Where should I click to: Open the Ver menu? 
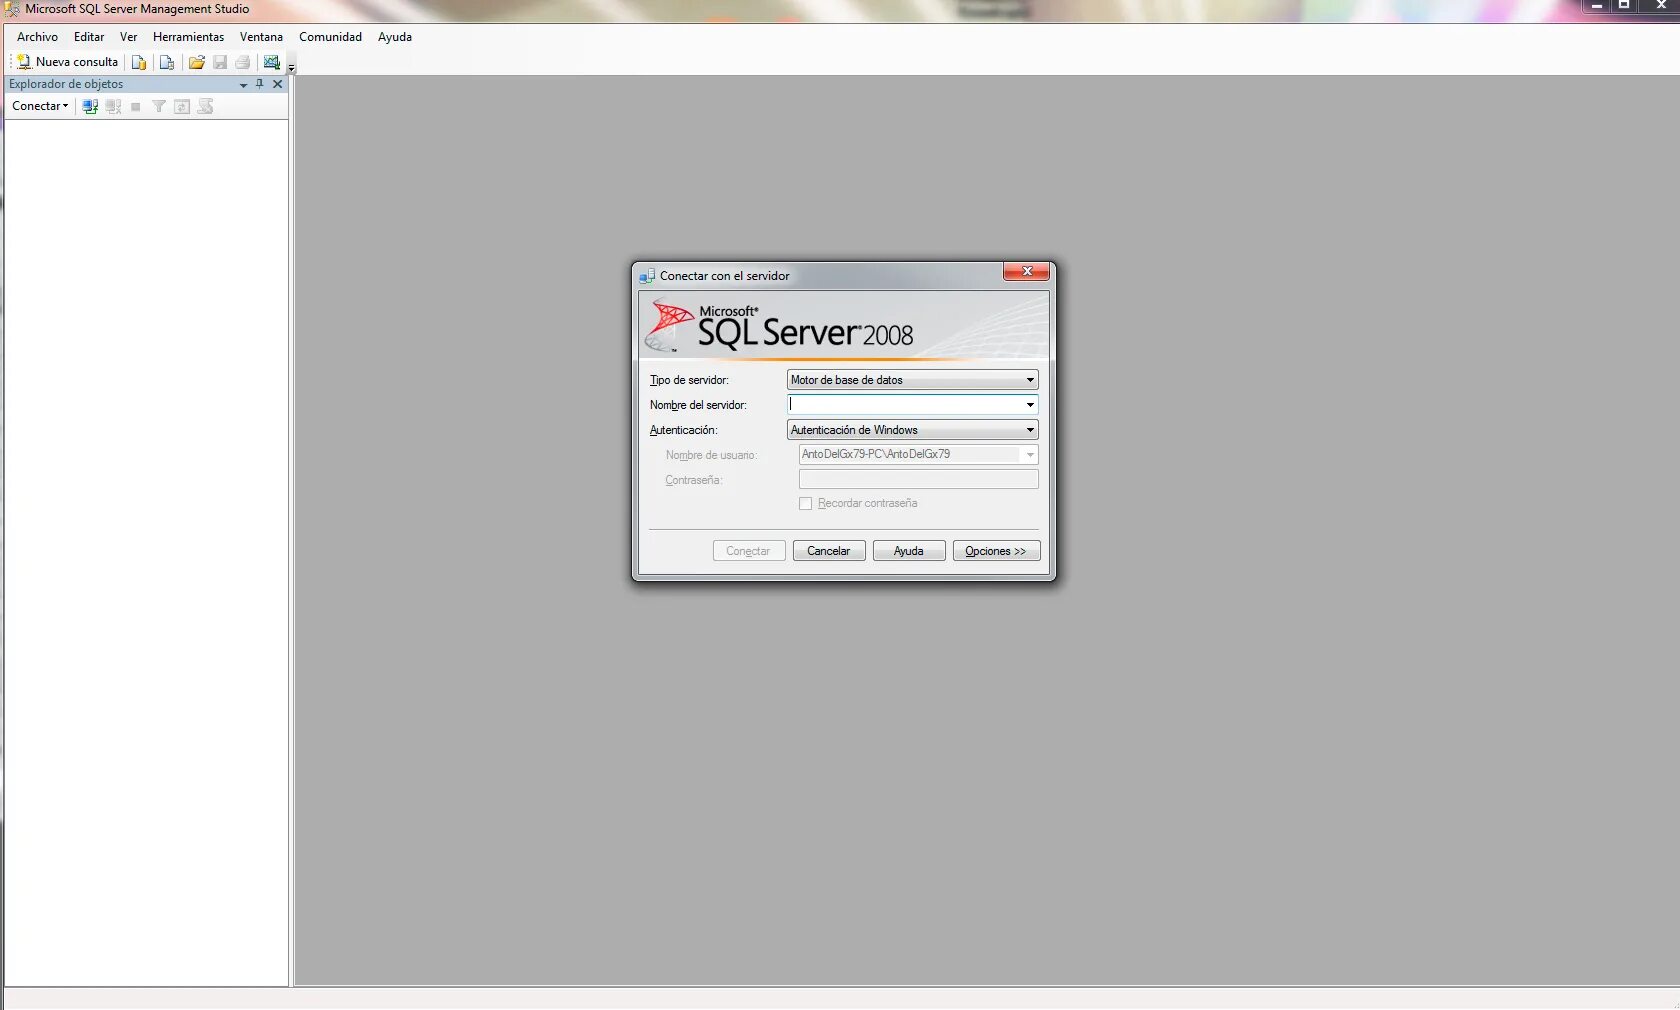pyautogui.click(x=129, y=37)
